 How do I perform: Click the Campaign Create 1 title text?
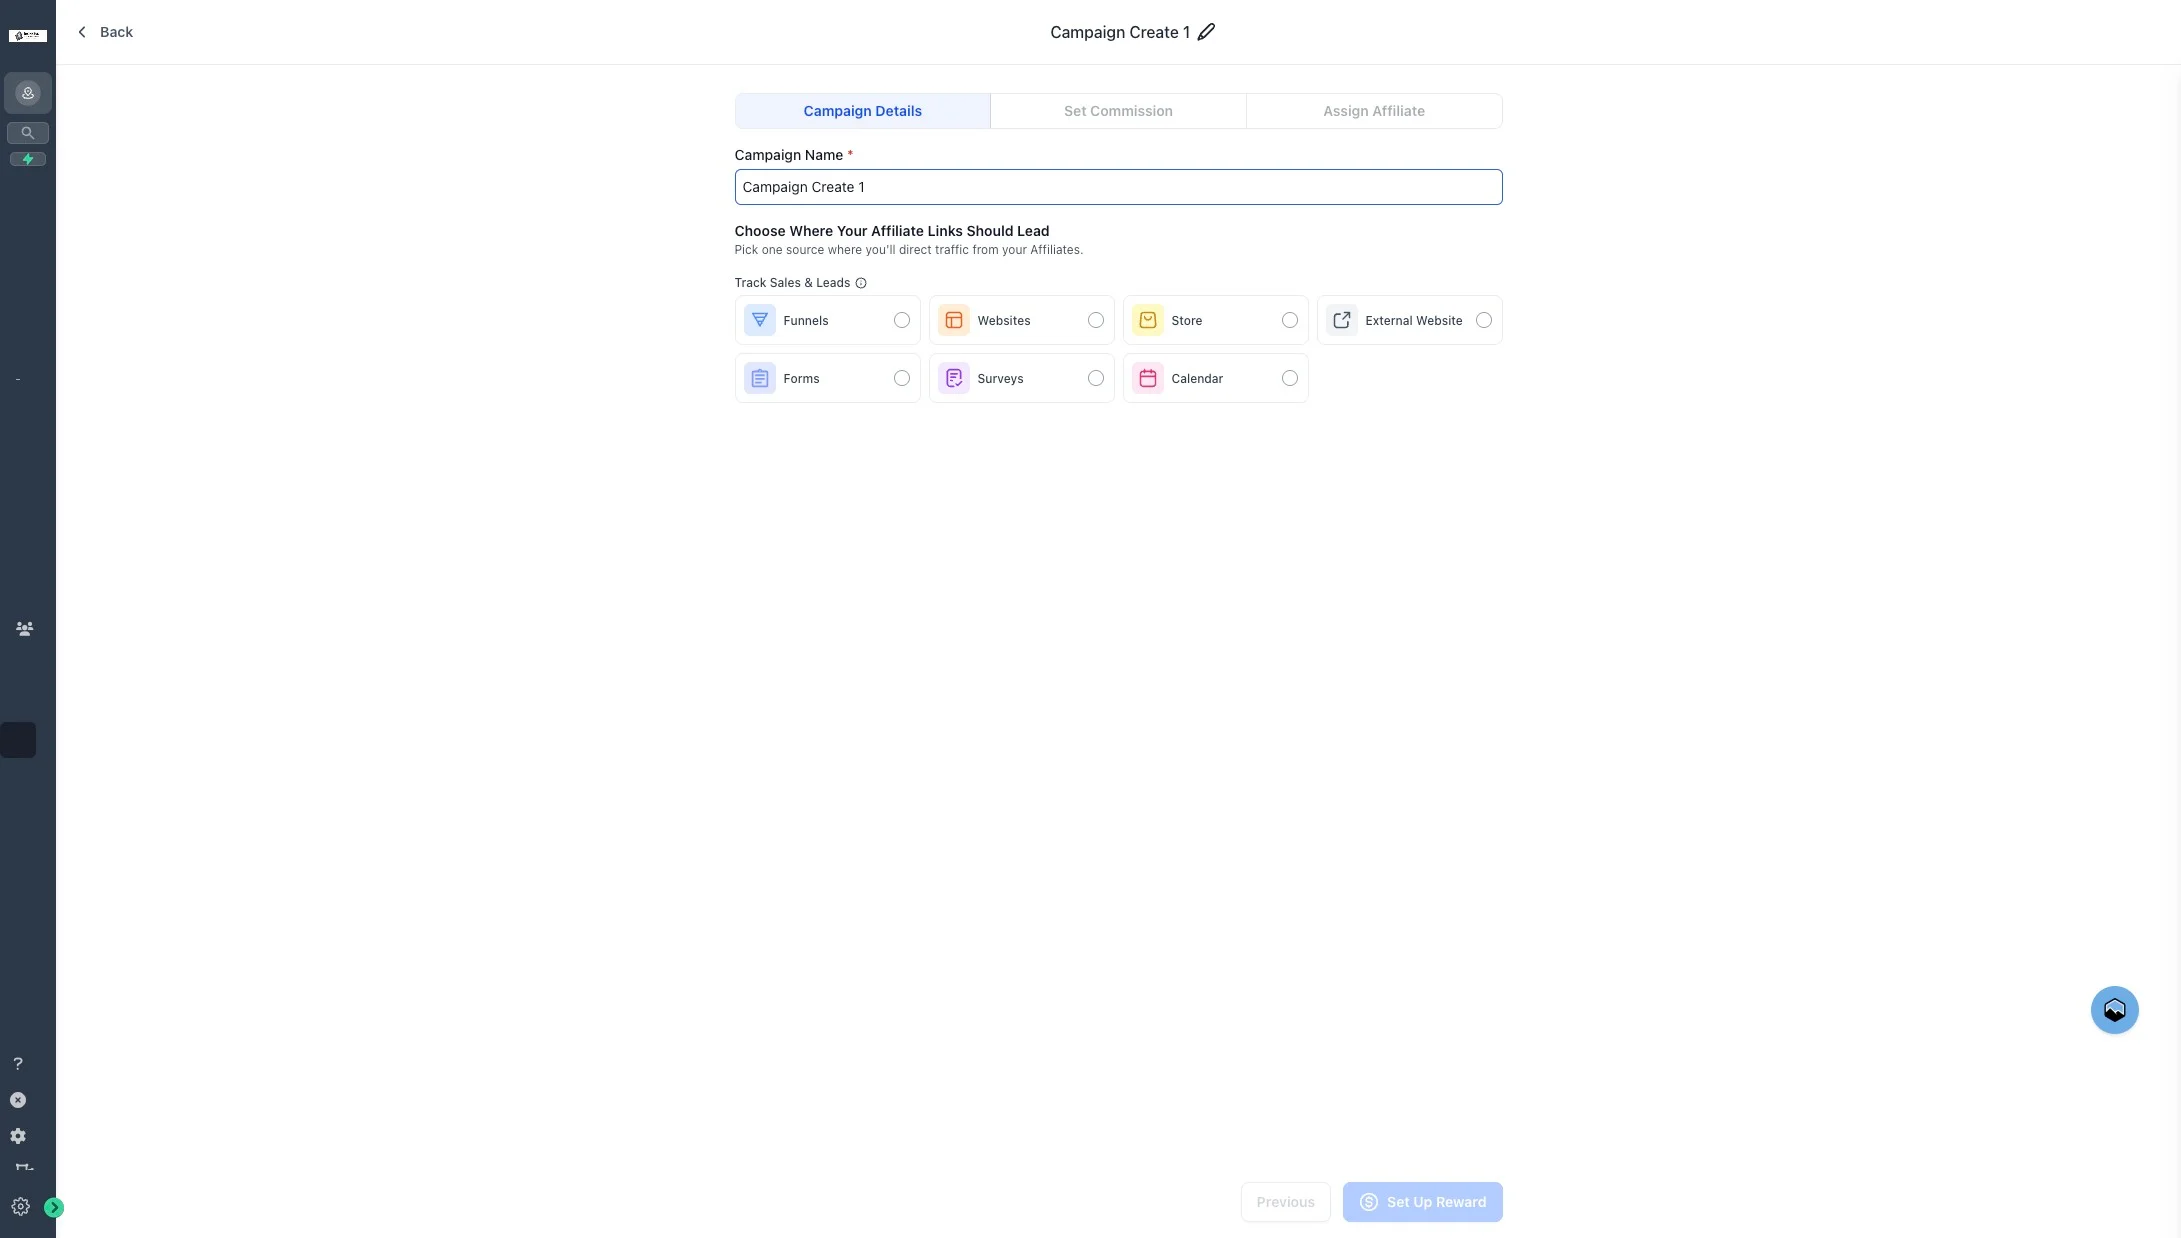[x=1119, y=32]
